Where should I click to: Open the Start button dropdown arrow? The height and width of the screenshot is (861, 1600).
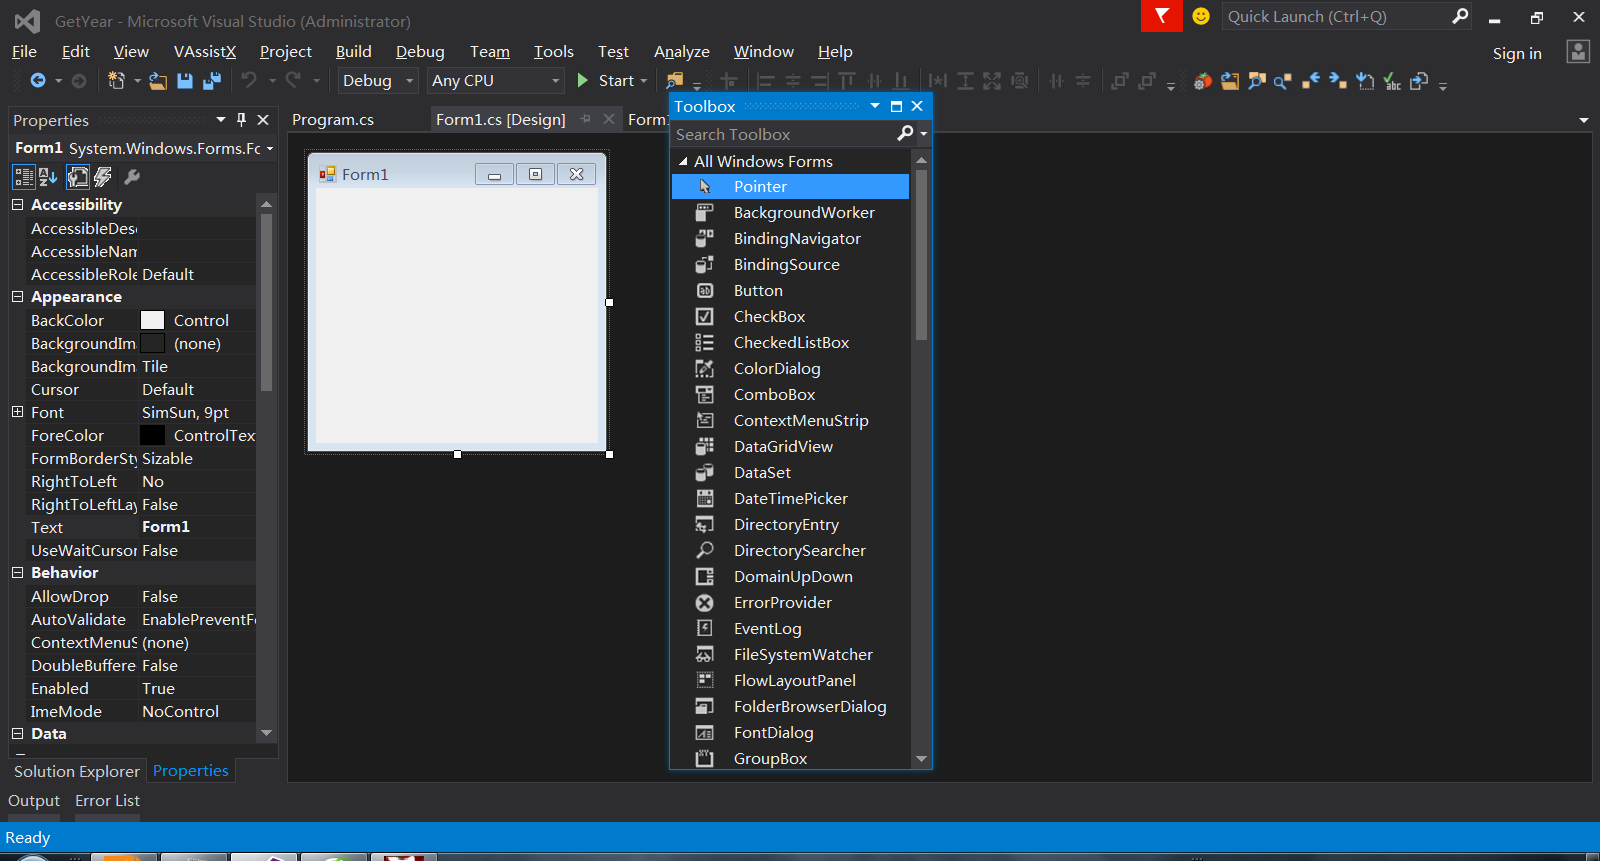pos(643,80)
